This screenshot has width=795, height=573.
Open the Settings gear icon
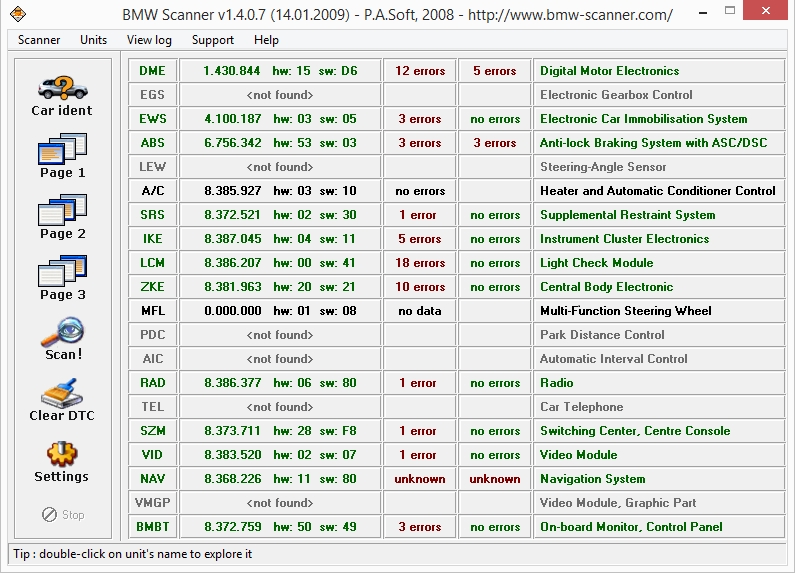pyautogui.click(x=61, y=461)
